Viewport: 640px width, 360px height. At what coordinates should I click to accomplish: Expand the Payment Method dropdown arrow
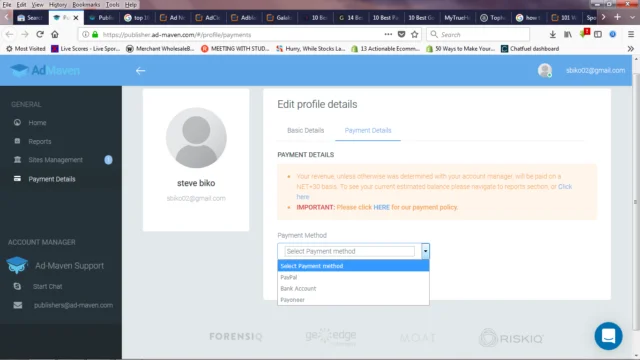pos(425,251)
